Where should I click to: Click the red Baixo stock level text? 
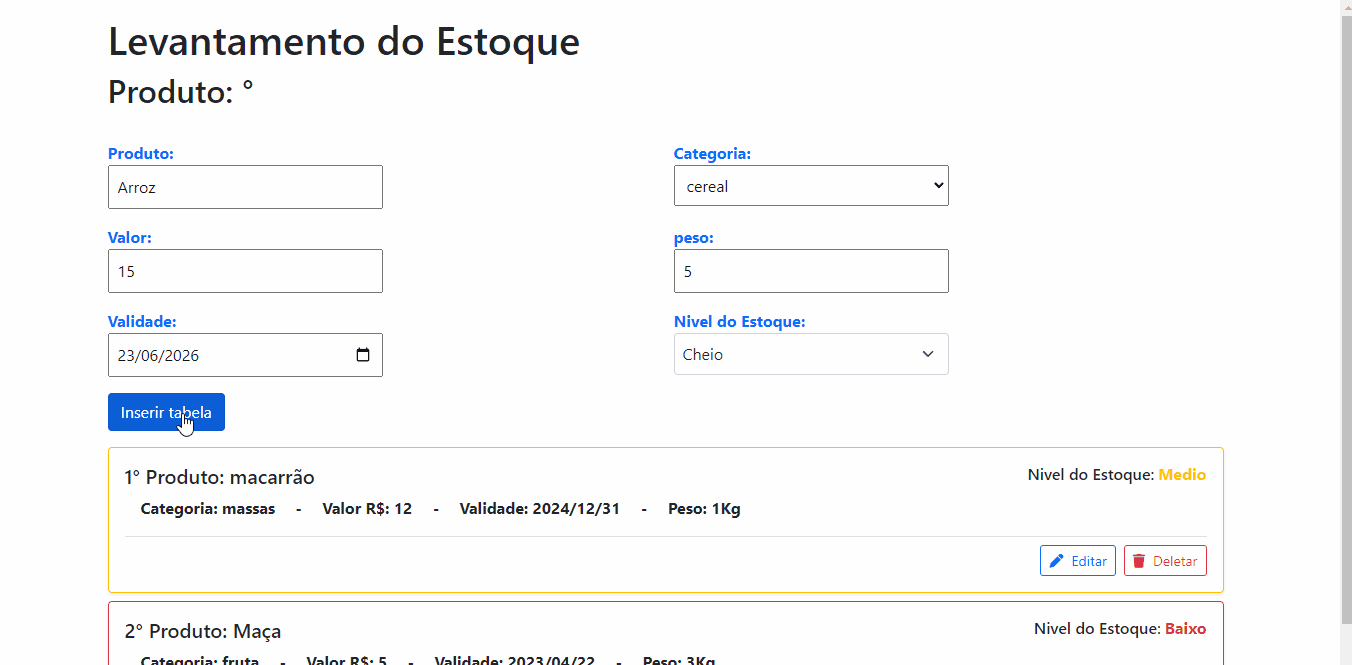1185,629
